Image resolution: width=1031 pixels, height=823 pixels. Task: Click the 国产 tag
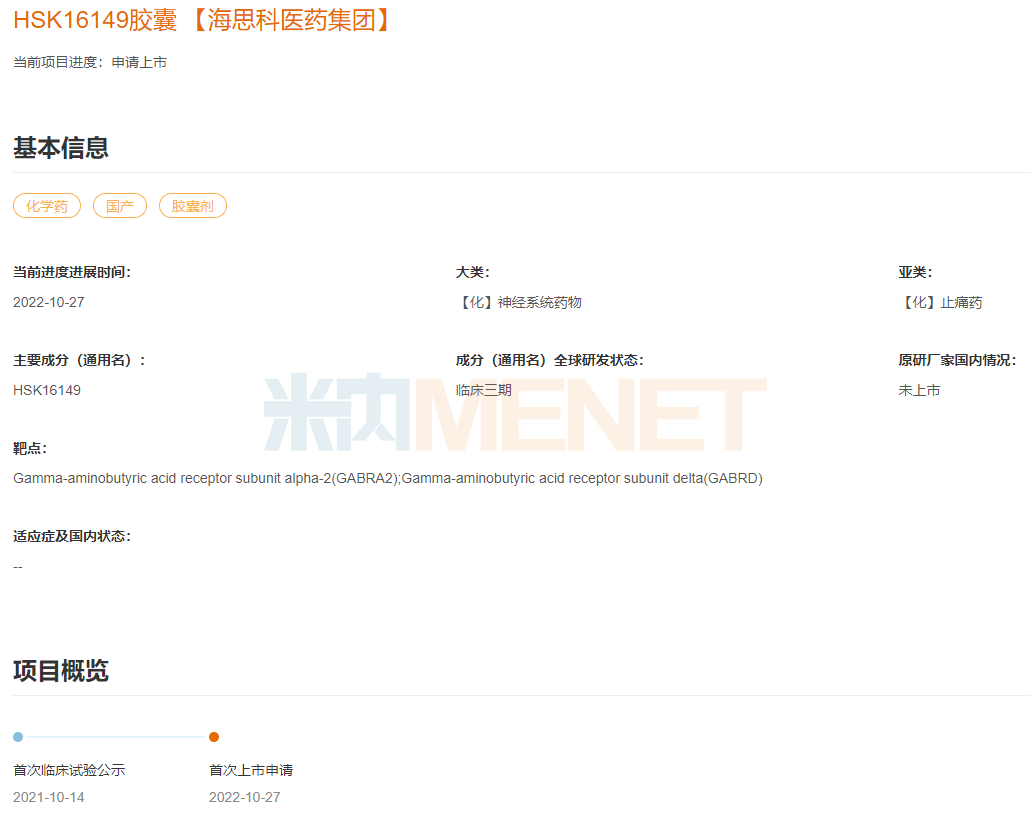pos(120,206)
